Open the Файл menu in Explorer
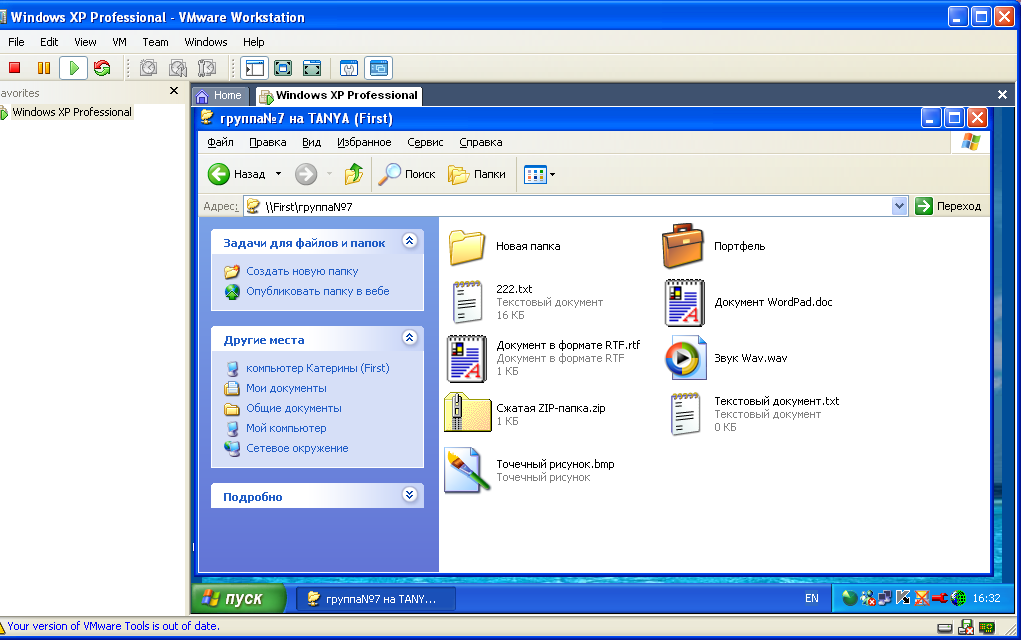Screen dimensions: 1021x640 220,142
